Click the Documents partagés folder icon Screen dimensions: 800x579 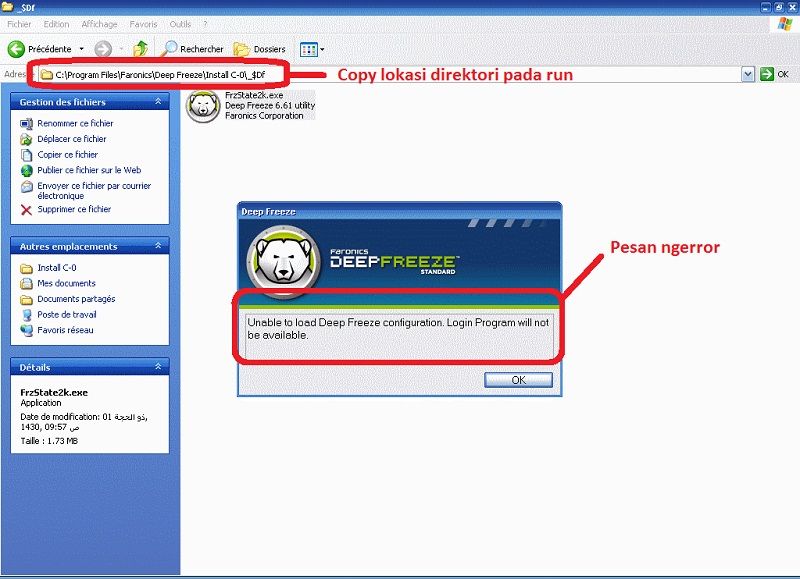click(27, 300)
